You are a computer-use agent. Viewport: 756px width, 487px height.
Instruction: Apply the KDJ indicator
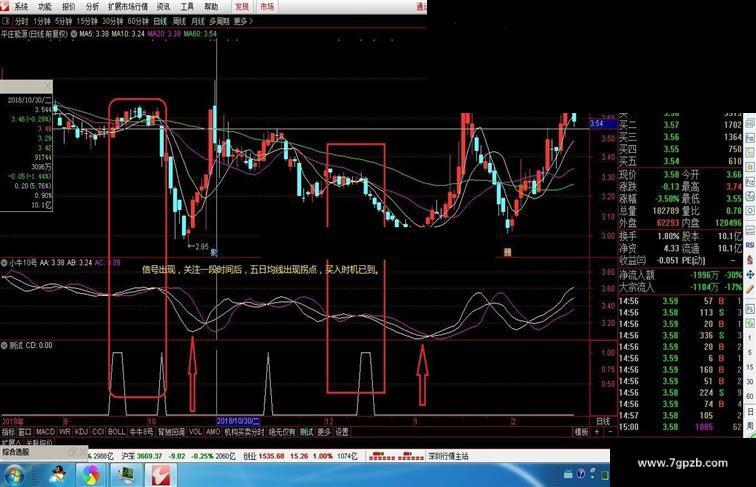81,432
